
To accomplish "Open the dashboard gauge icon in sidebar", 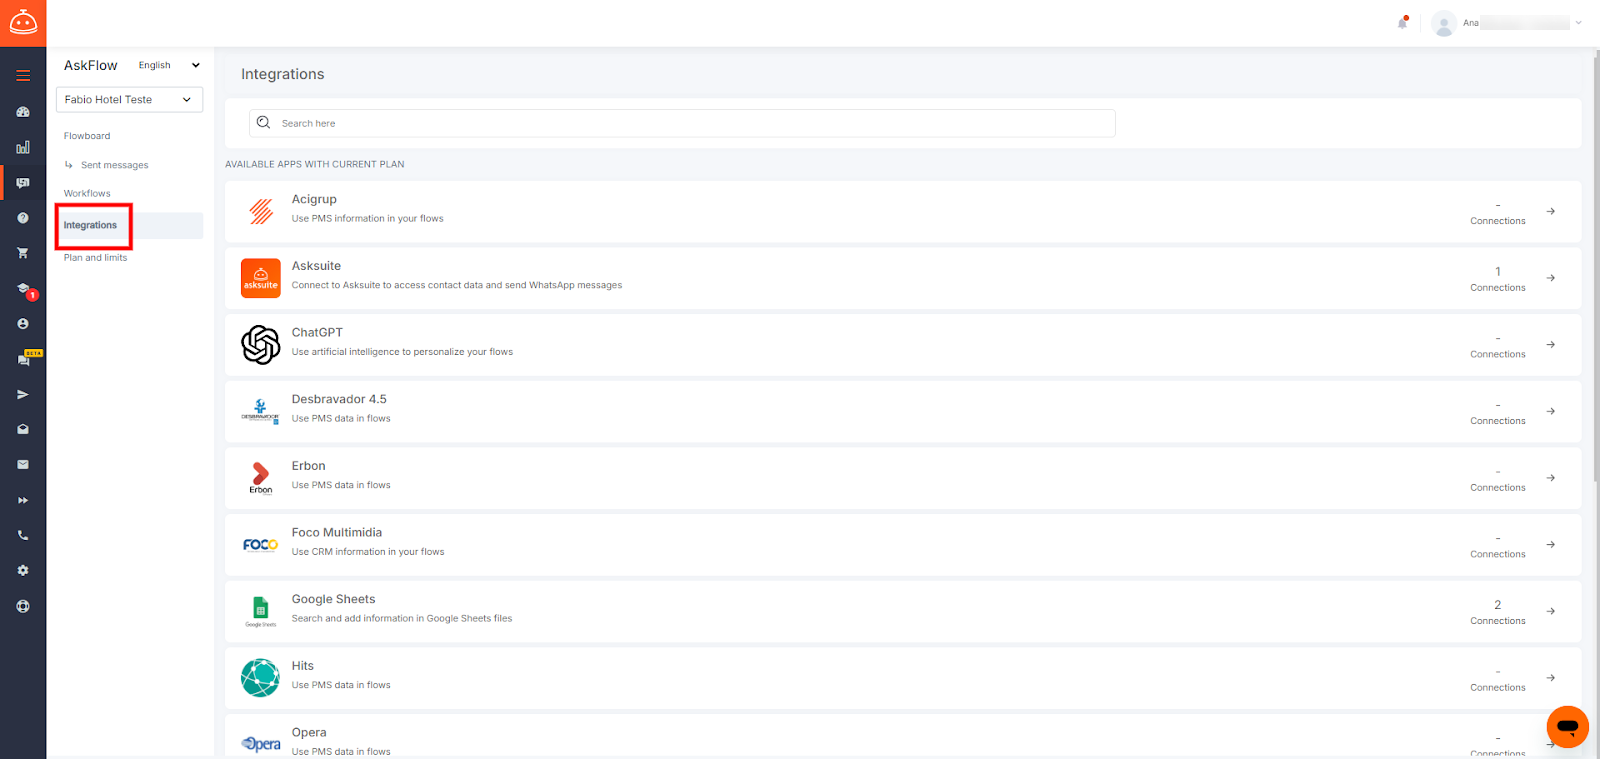I will click(x=23, y=112).
